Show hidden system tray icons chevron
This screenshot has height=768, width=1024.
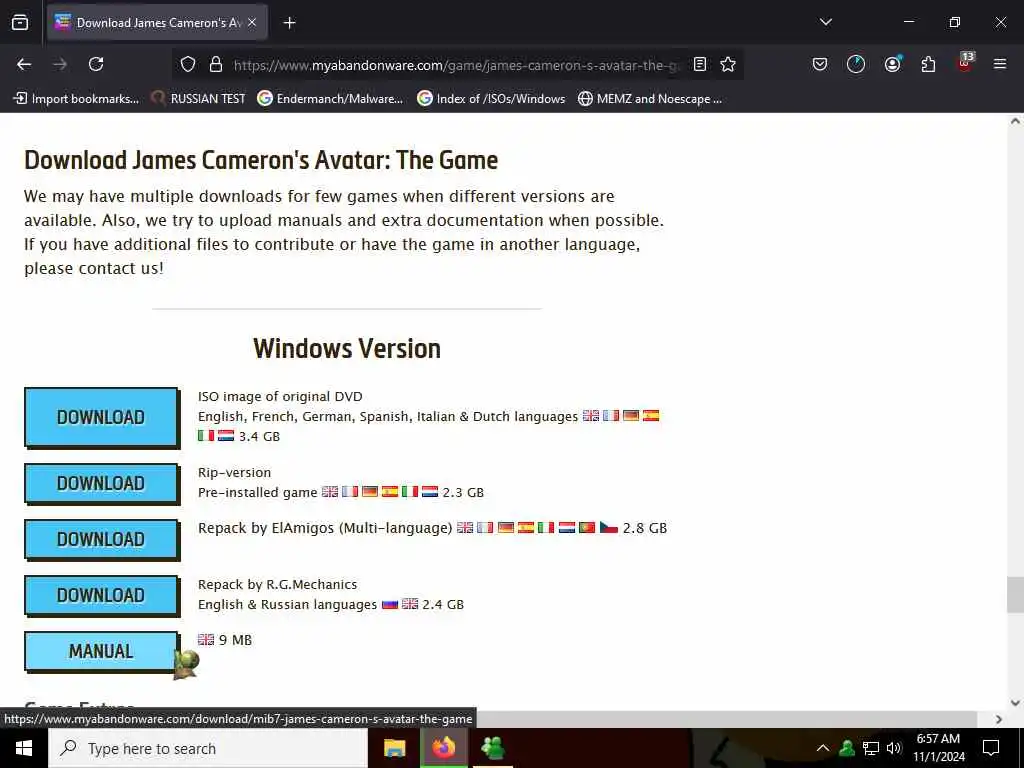[823, 748]
